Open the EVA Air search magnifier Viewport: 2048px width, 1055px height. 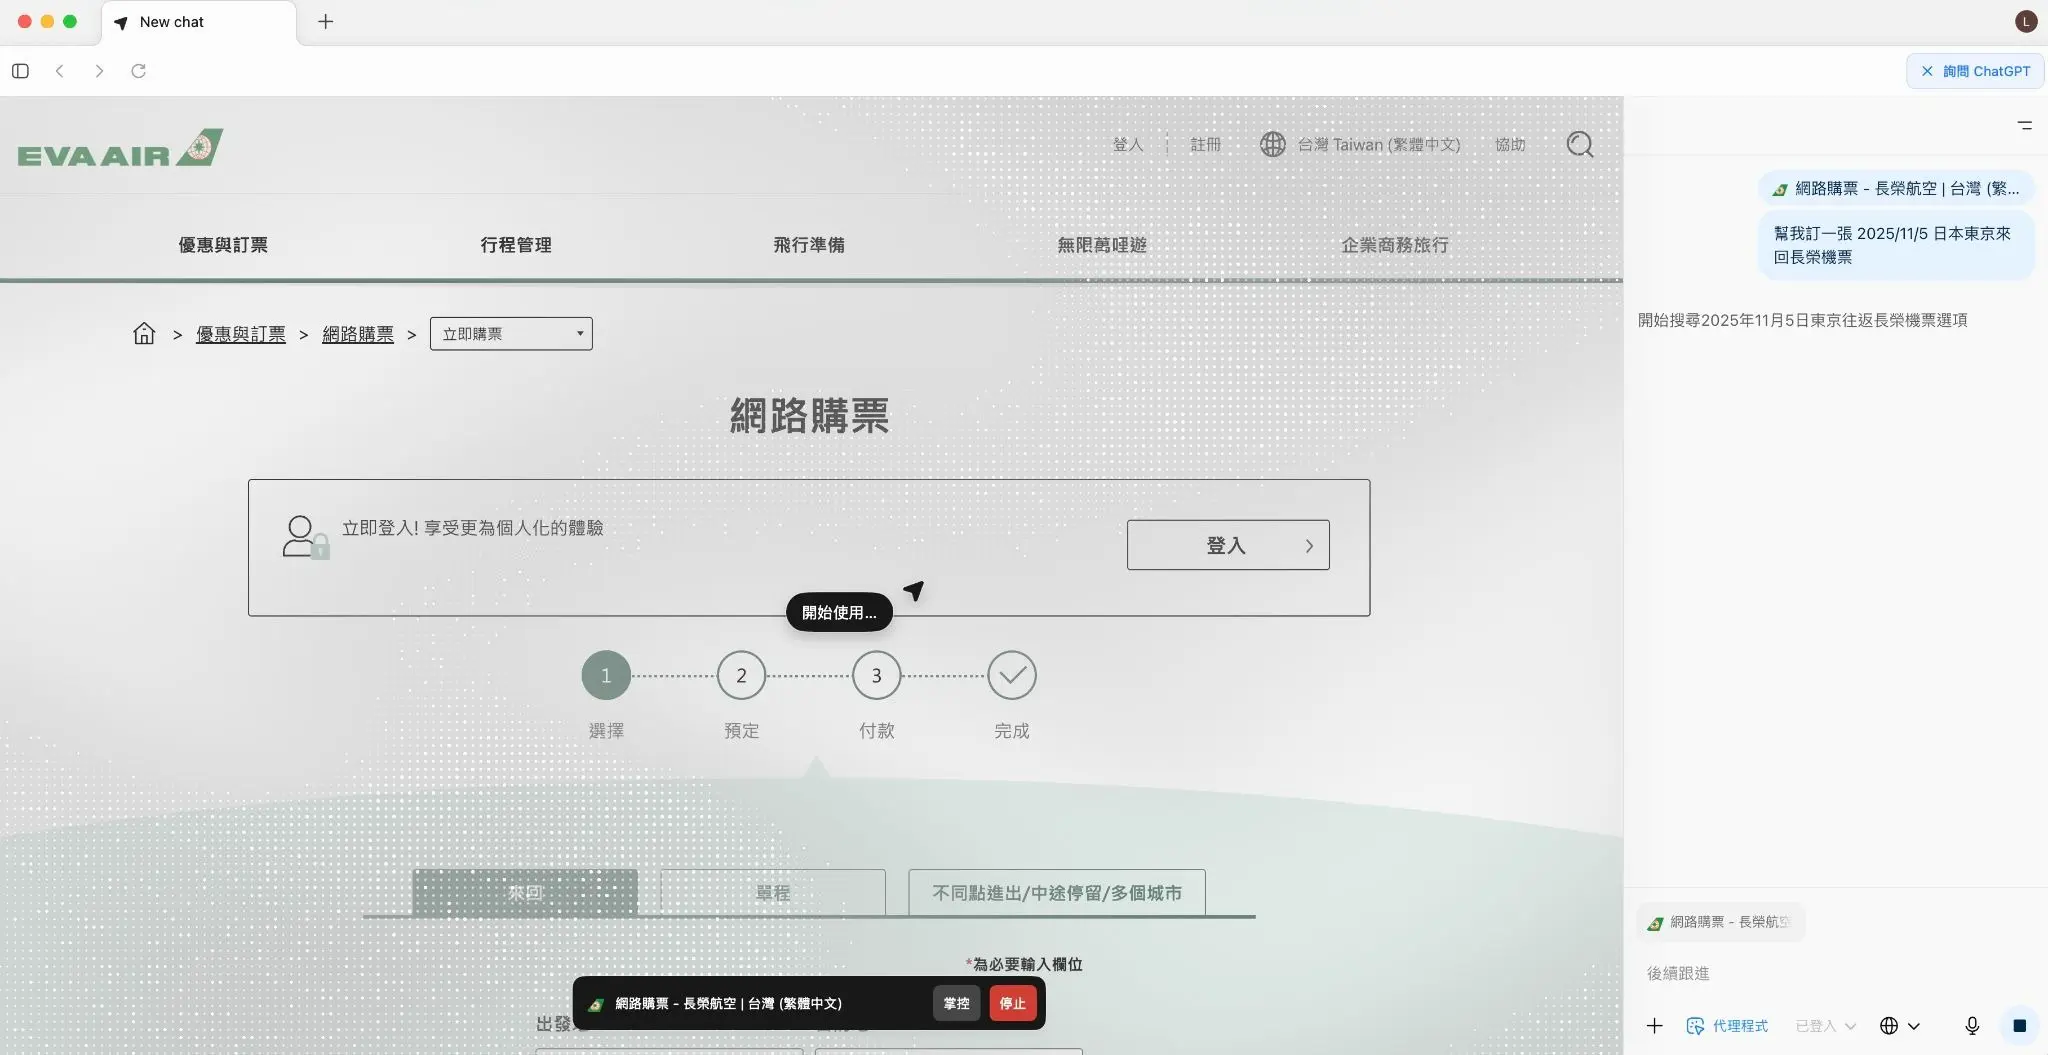click(1579, 144)
